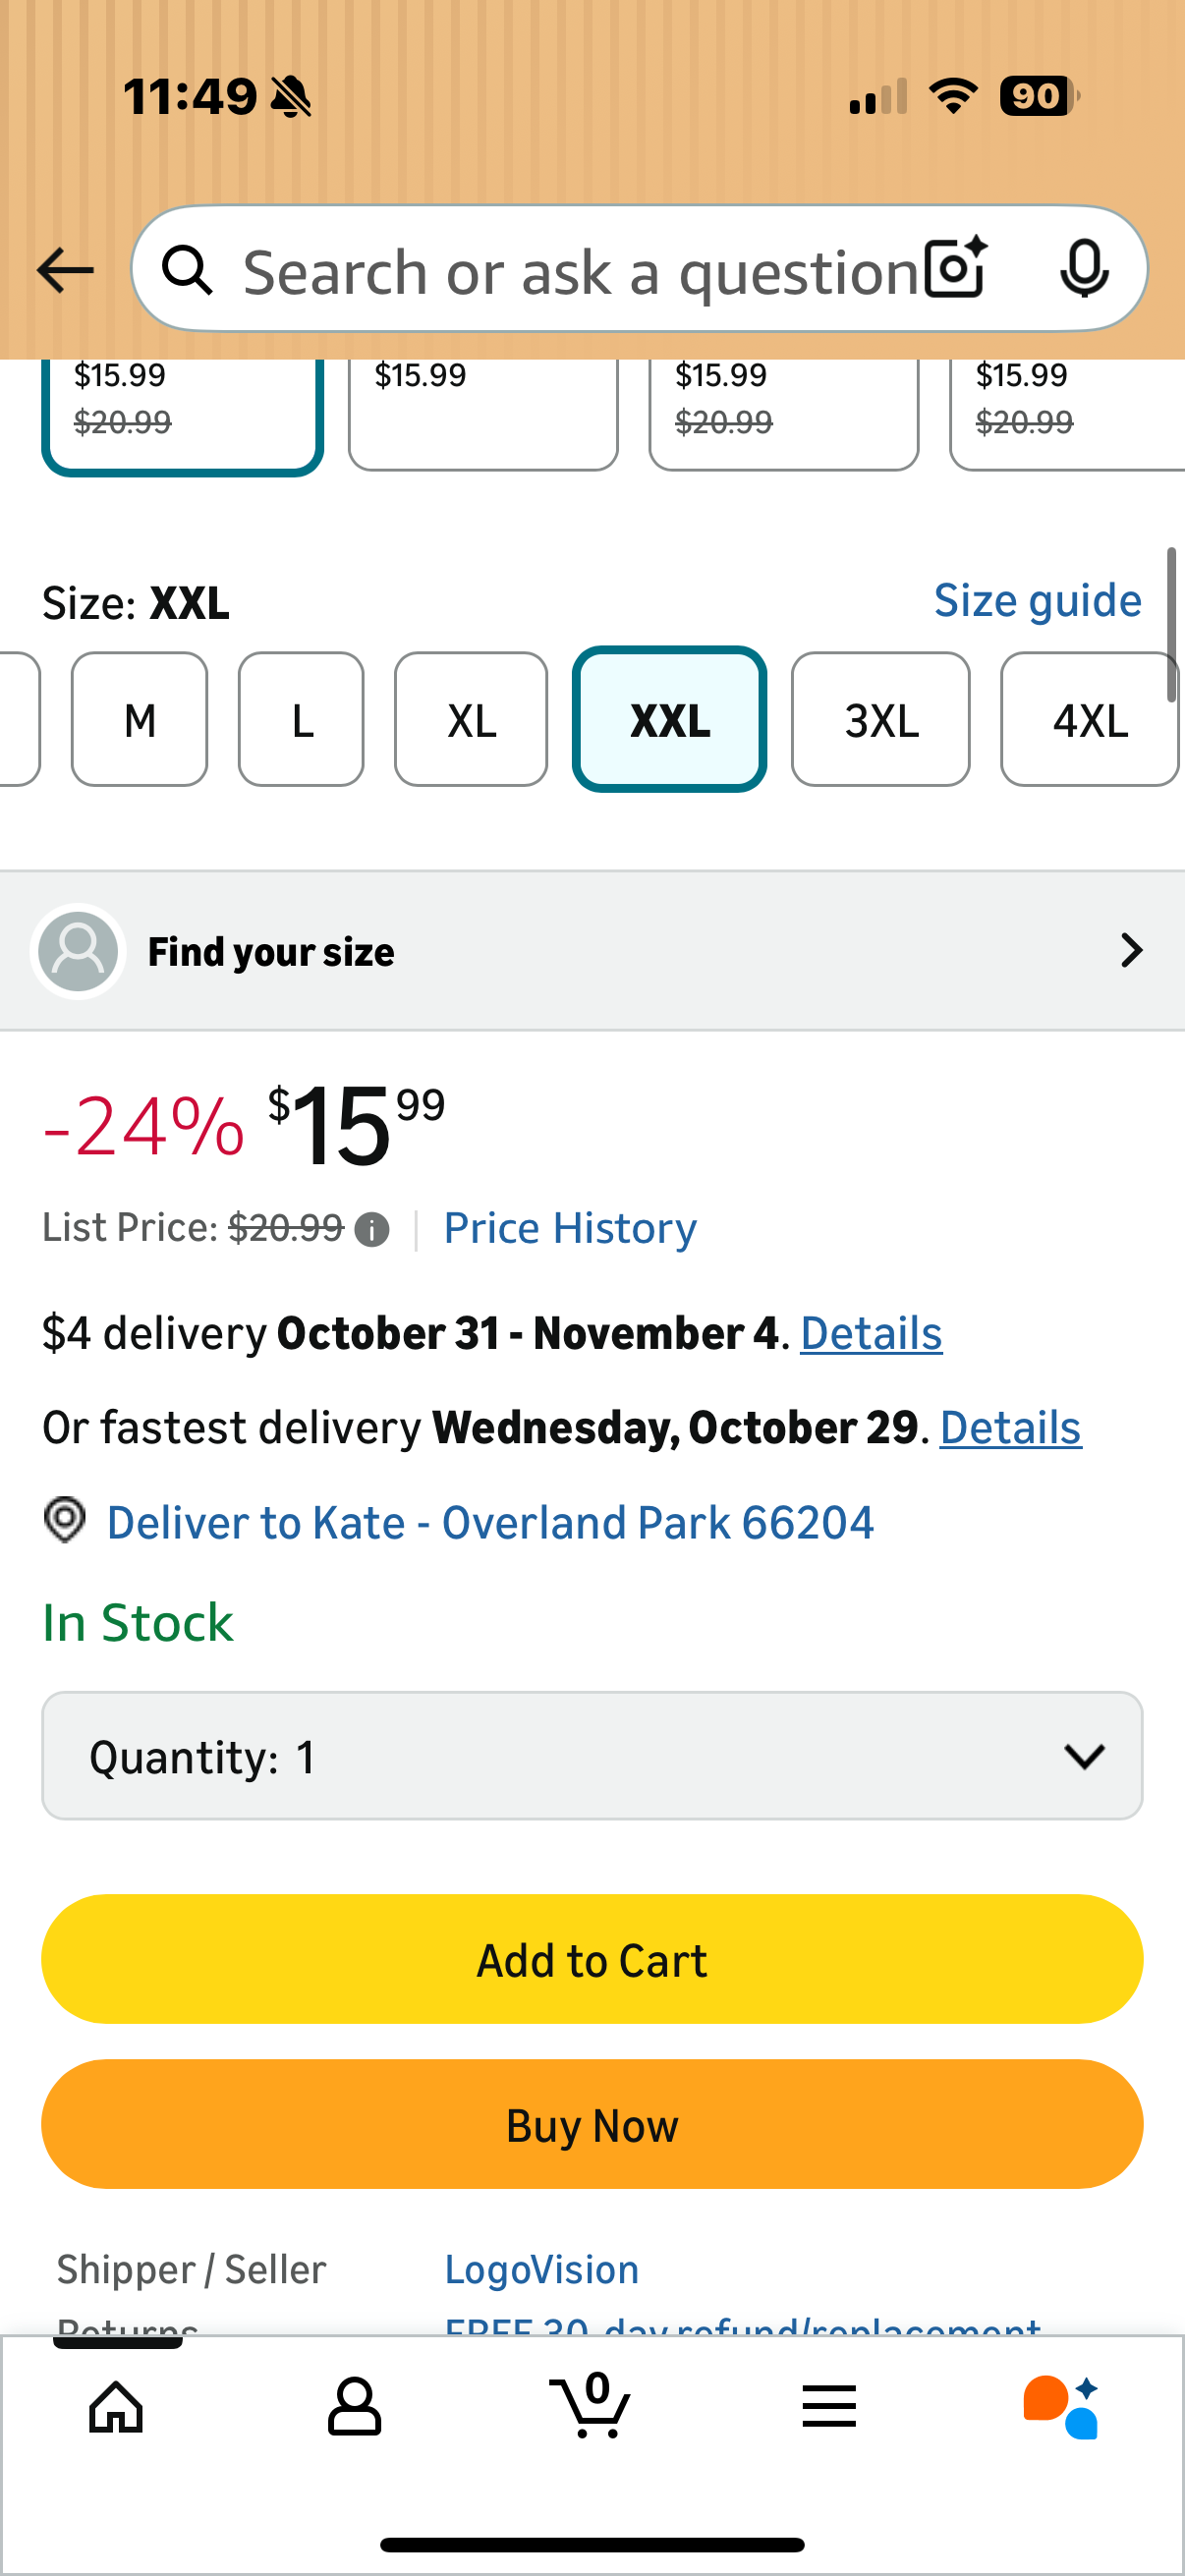The width and height of the screenshot is (1185, 2576).
Task: Tap the Add to Cart button
Action: coord(592,1959)
